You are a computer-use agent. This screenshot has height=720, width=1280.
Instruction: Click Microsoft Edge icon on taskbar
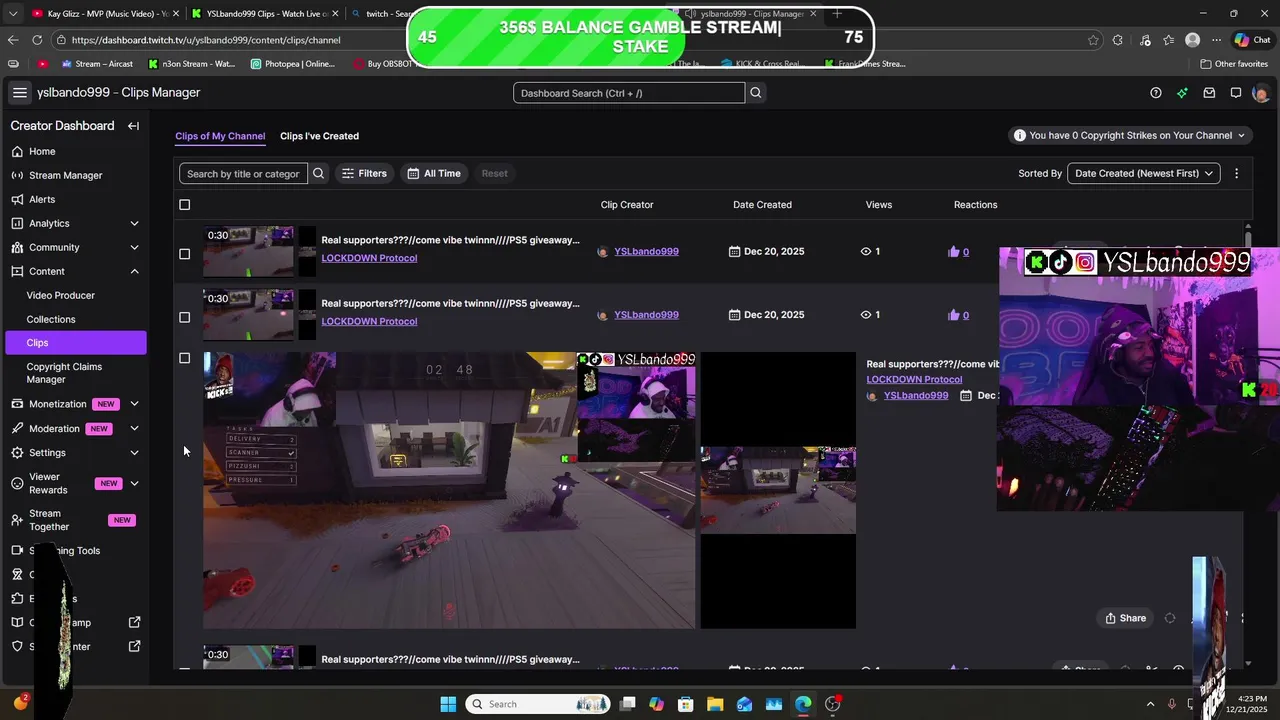tap(803, 704)
